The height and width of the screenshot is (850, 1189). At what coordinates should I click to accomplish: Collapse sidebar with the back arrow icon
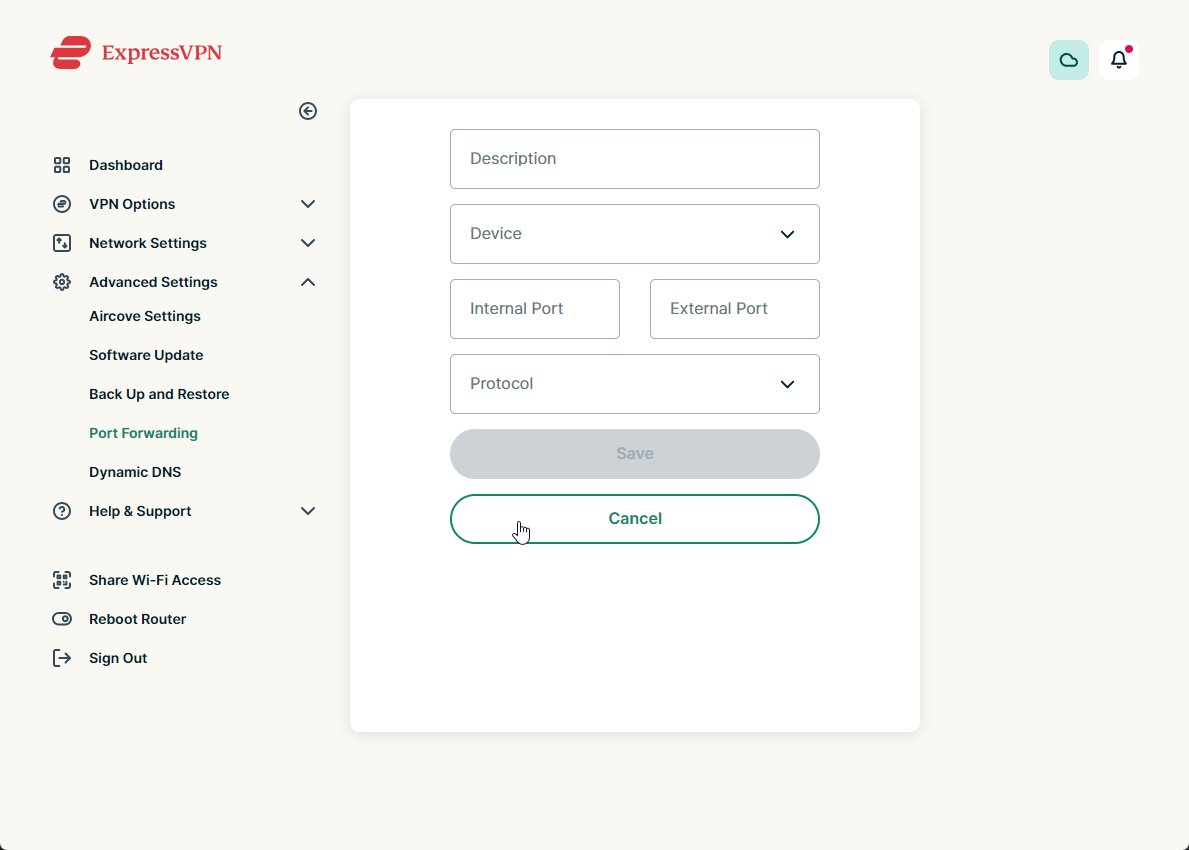(x=308, y=111)
